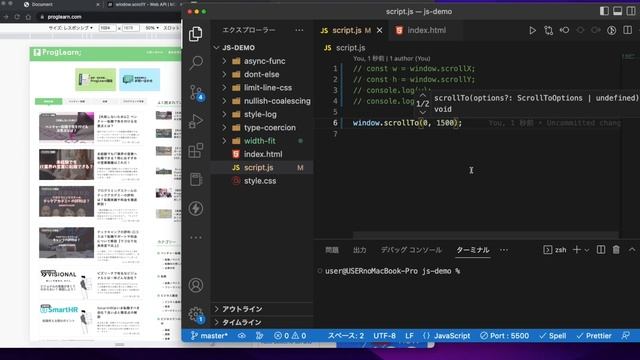Change the LF end of line setting
The image size is (640, 360).
pyautogui.click(x=409, y=336)
